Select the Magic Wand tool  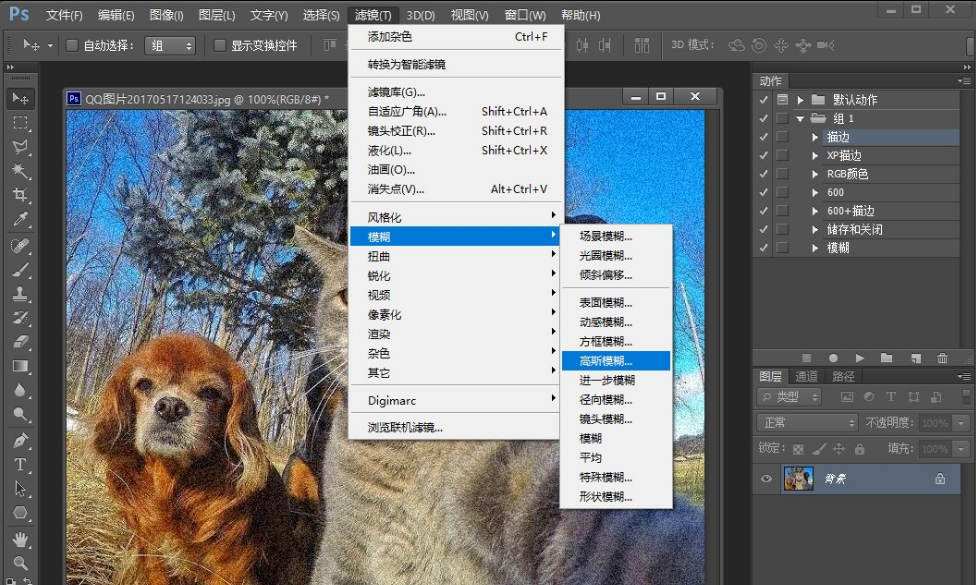(20, 171)
